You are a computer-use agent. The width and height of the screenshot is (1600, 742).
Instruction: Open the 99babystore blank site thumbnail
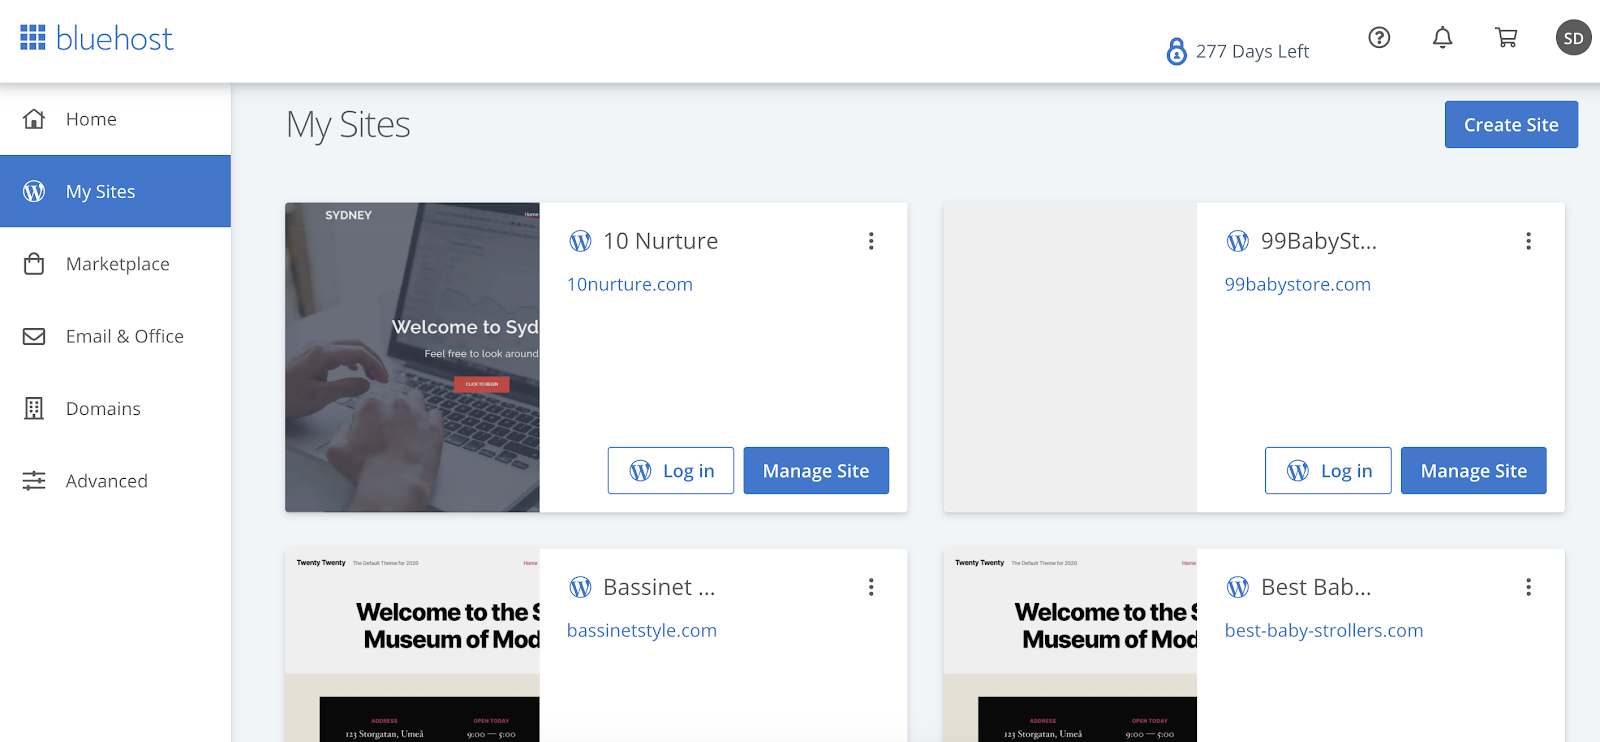tap(1070, 357)
